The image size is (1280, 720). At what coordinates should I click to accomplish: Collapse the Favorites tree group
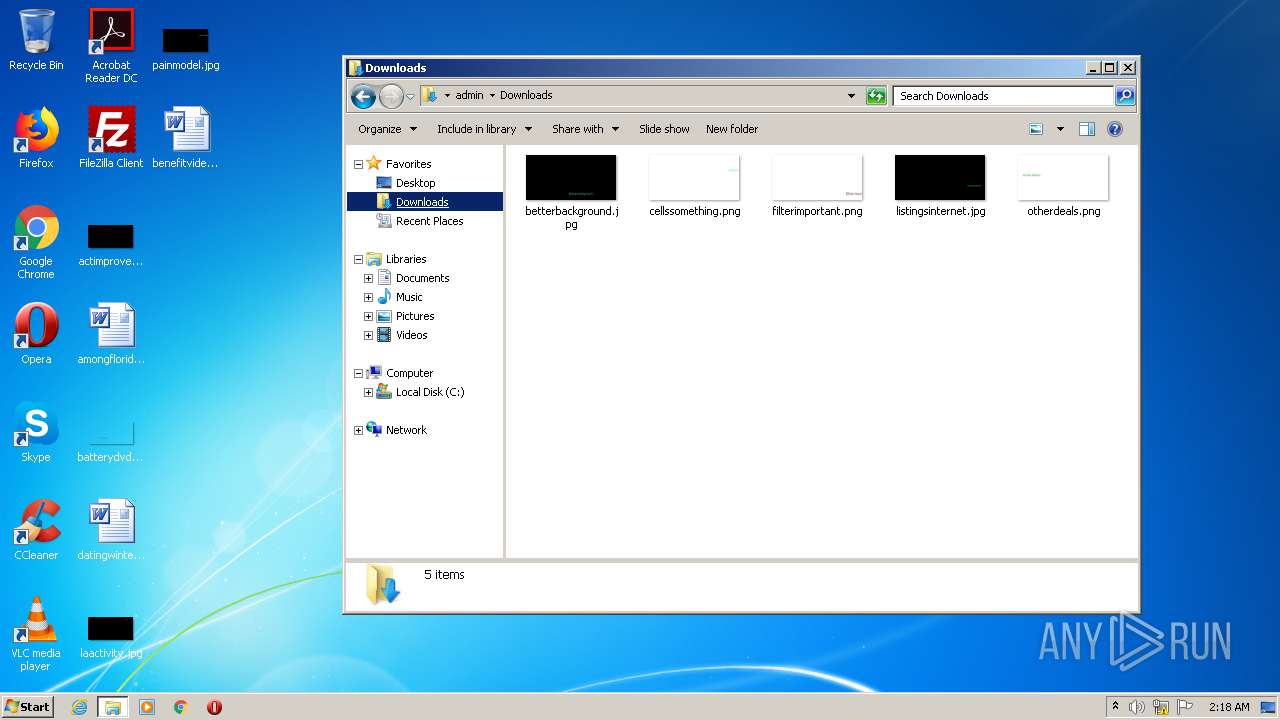[358, 164]
